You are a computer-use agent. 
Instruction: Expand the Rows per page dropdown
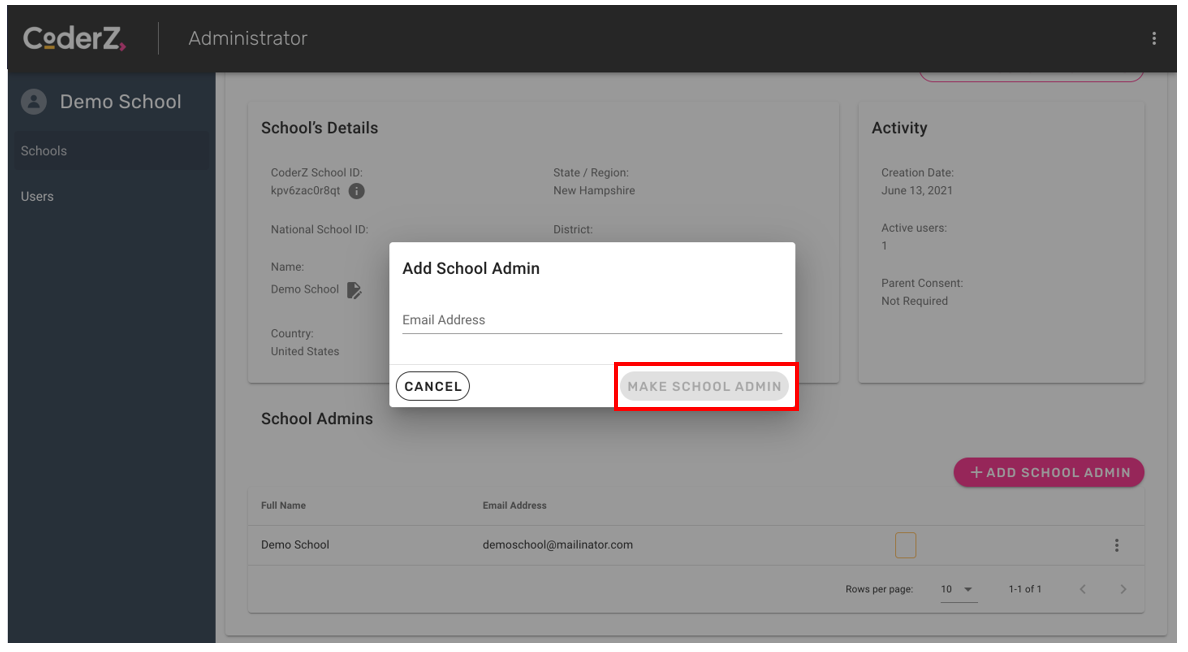pyautogui.click(x=958, y=589)
